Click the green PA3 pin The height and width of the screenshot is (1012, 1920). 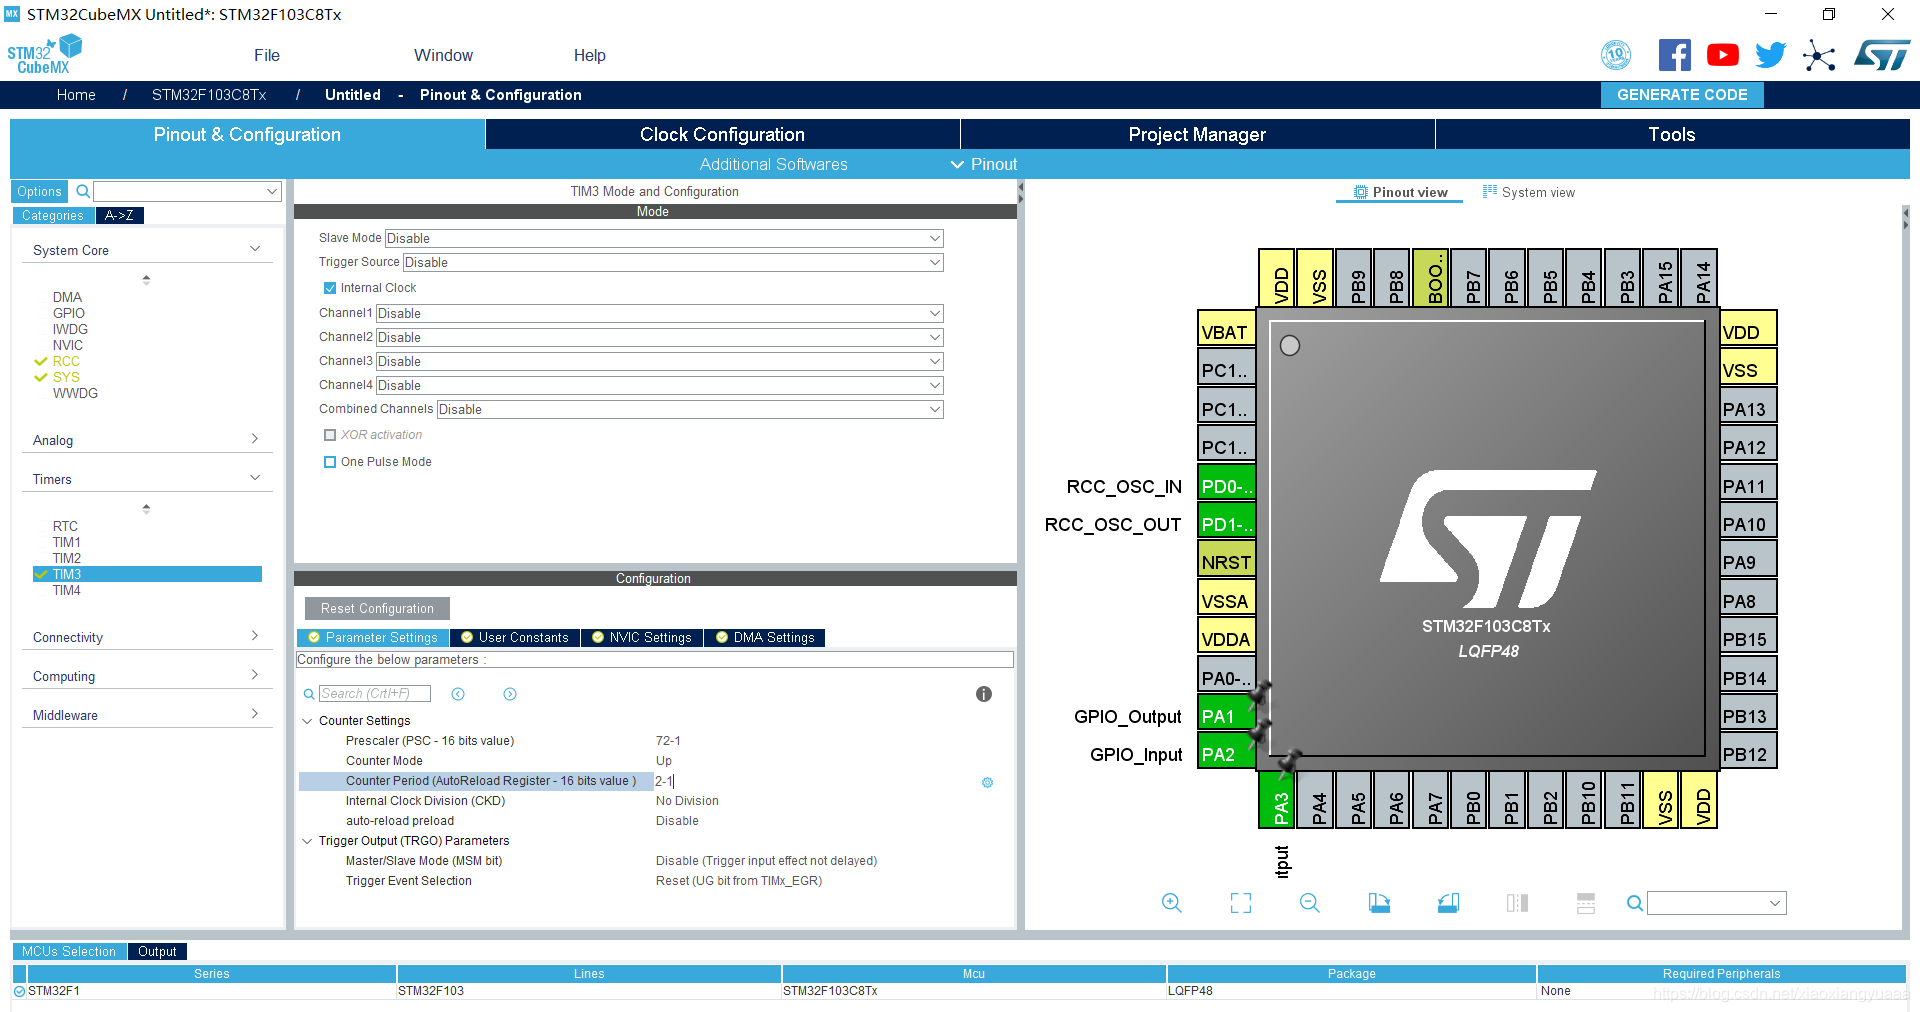click(x=1277, y=800)
